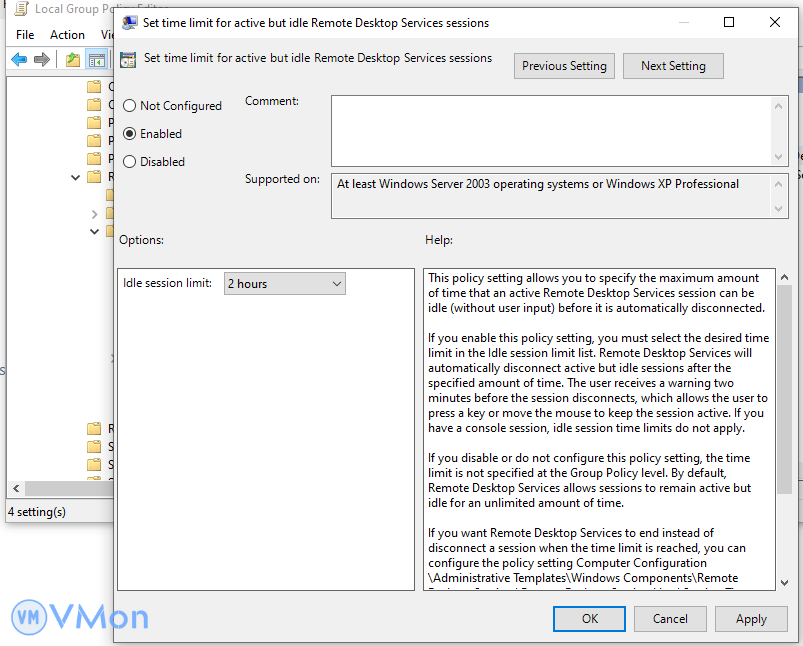Image resolution: width=803 pixels, height=646 pixels.
Task: Click the VMon logo watermark
Action: [79, 616]
